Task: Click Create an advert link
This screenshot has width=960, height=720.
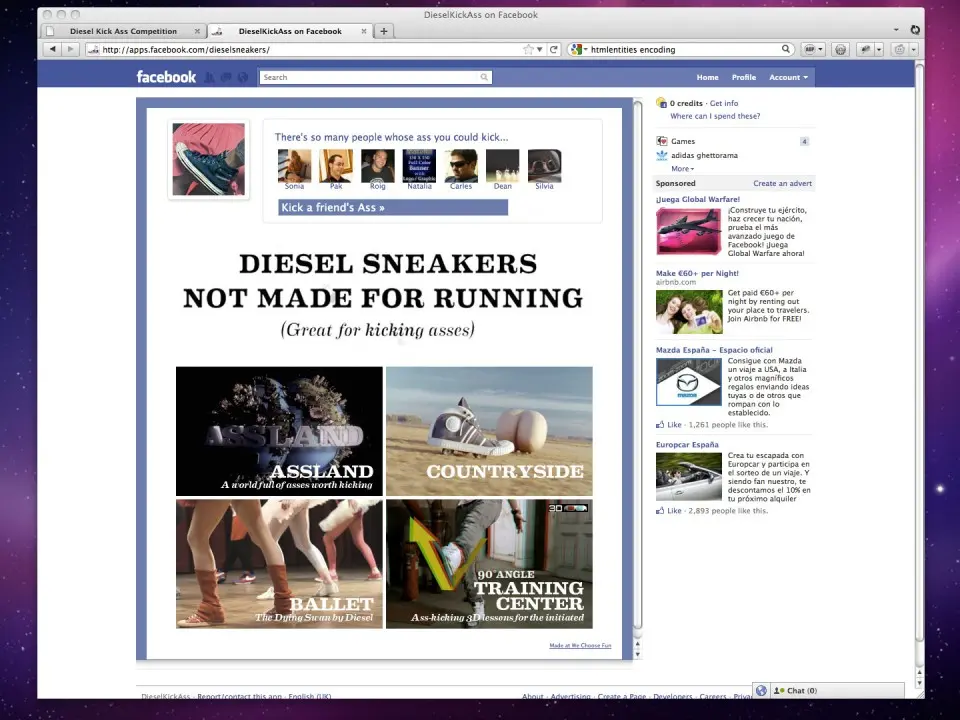Action: 782,184
